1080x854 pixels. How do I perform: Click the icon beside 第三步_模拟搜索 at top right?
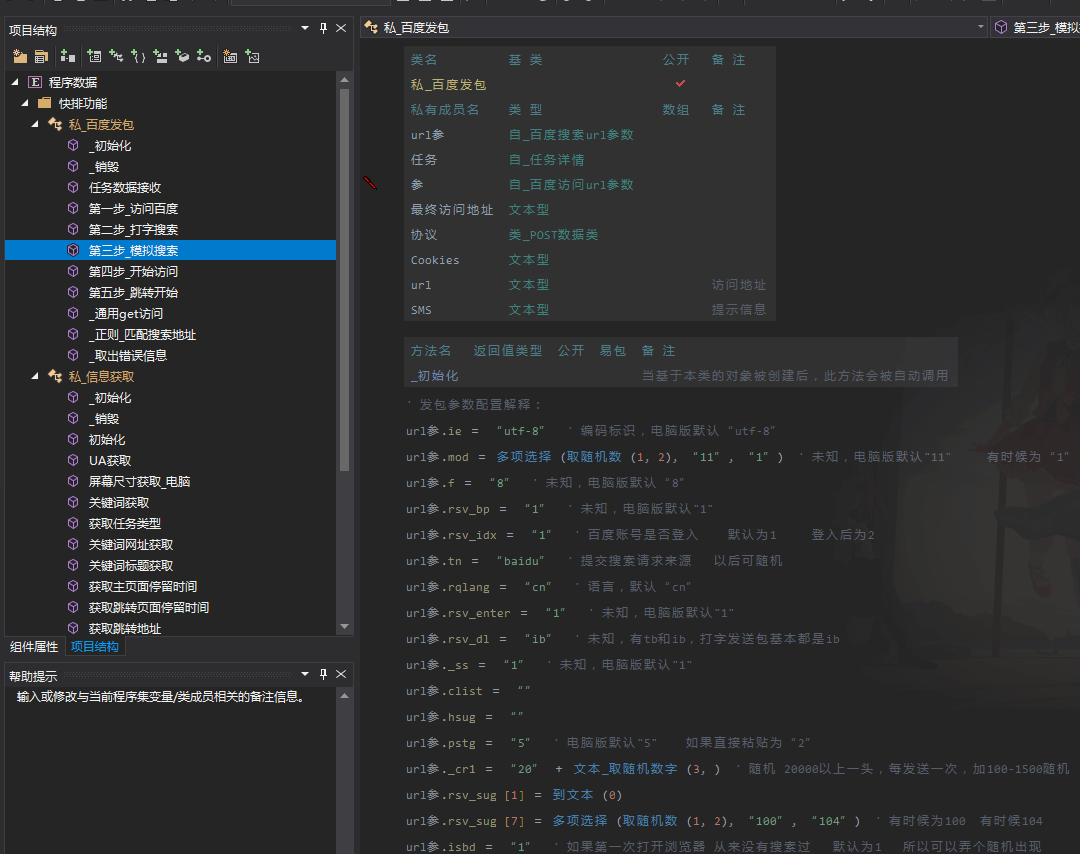1001,28
